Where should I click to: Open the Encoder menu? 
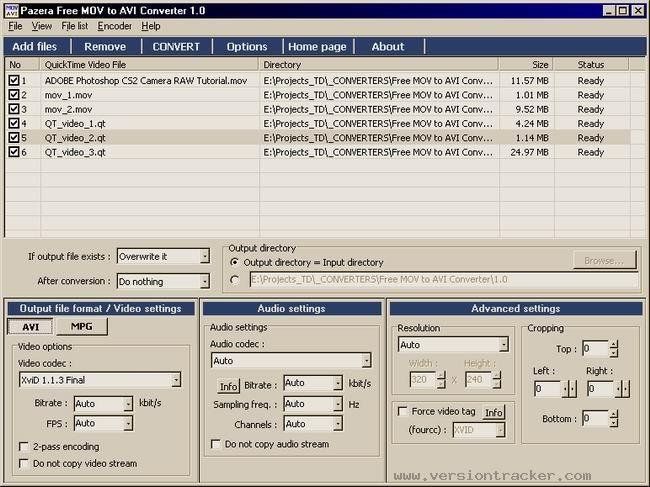click(115, 26)
